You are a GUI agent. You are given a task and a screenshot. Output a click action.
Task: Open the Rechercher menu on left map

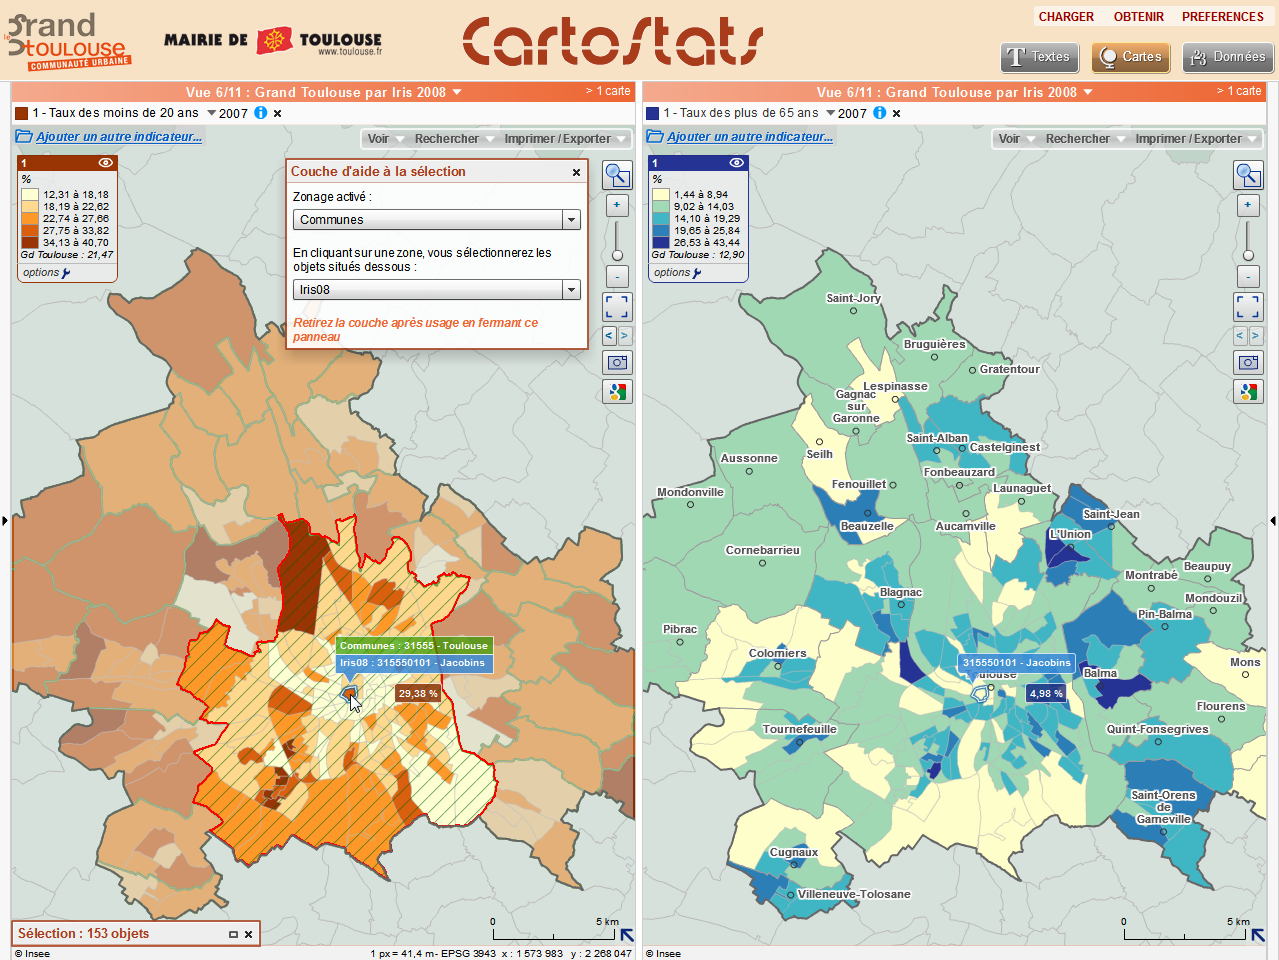pos(454,139)
